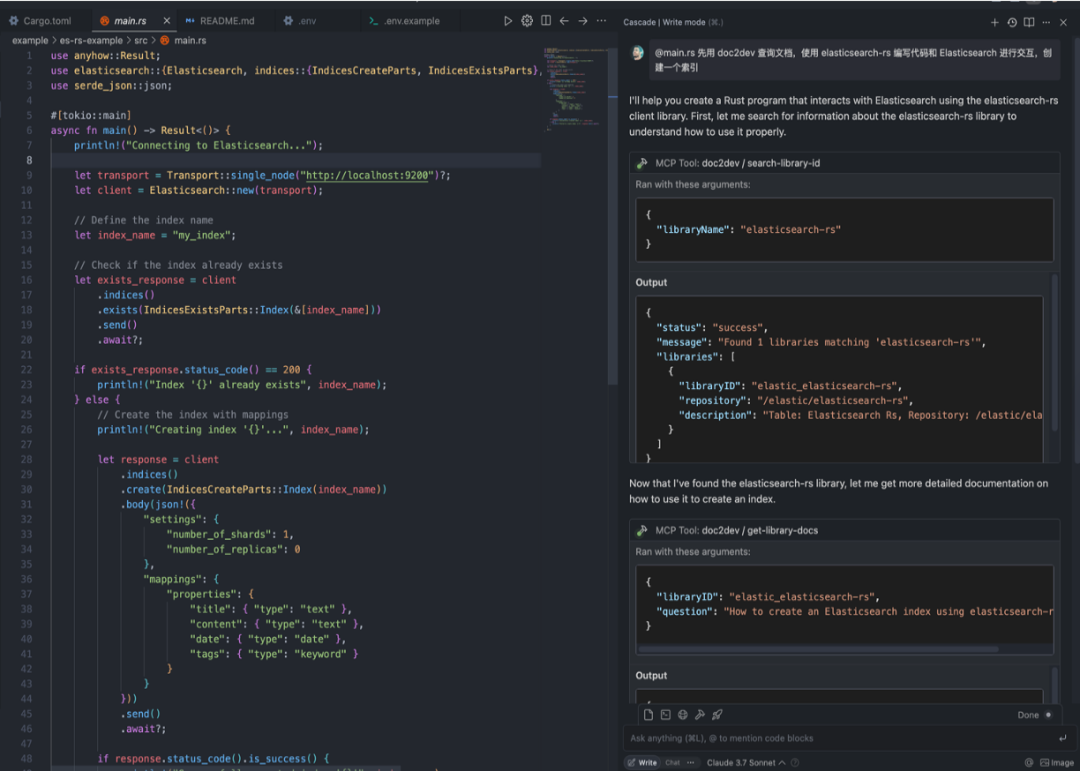Start a new Cascade conversation

click(994, 22)
